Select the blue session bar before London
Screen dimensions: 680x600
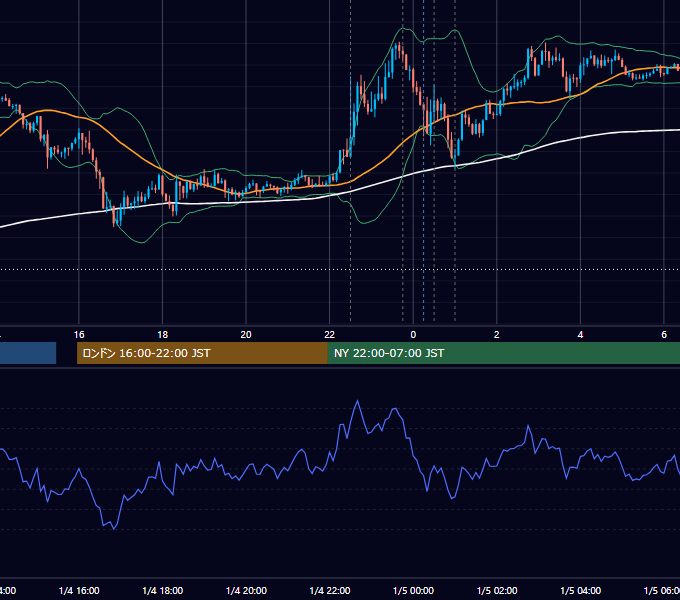(28, 353)
